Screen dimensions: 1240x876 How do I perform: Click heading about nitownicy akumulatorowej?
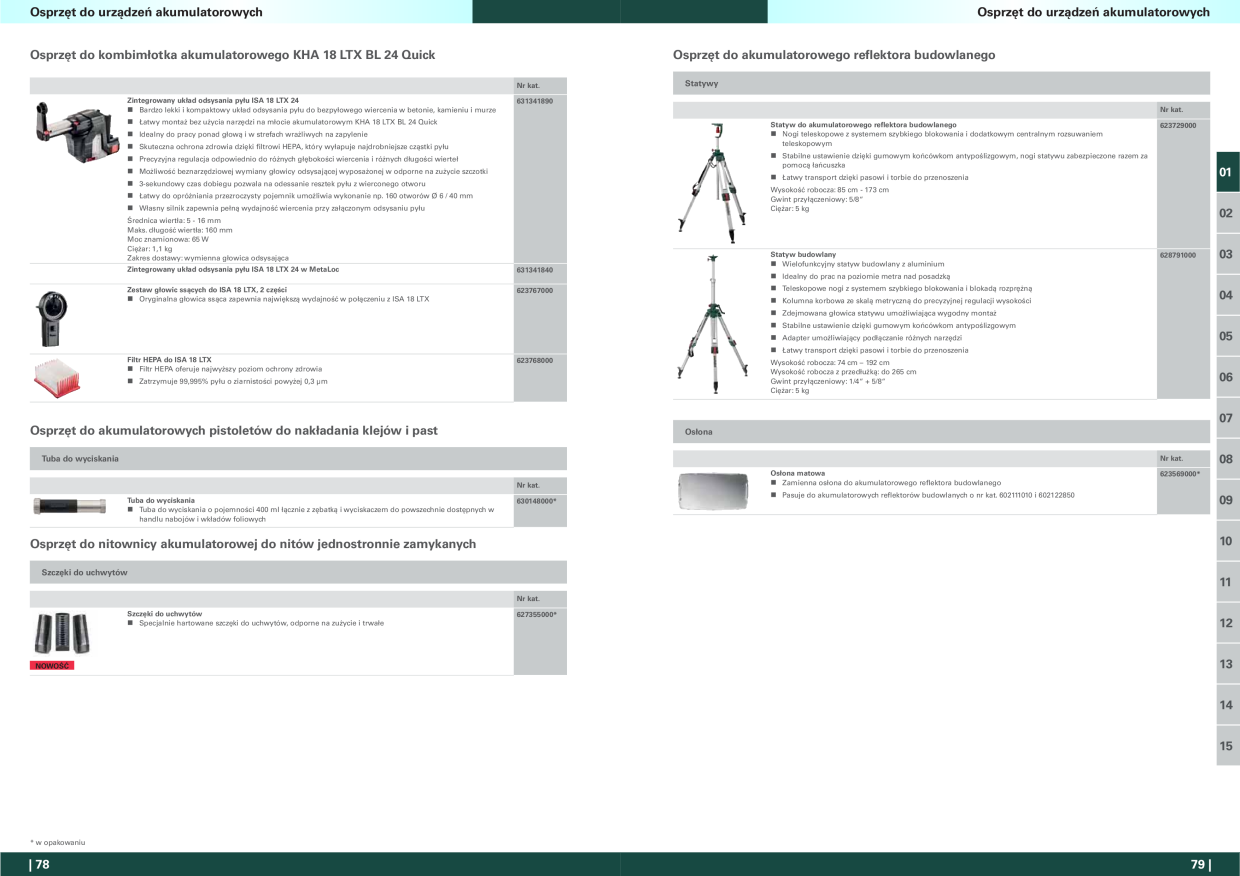click(253, 544)
